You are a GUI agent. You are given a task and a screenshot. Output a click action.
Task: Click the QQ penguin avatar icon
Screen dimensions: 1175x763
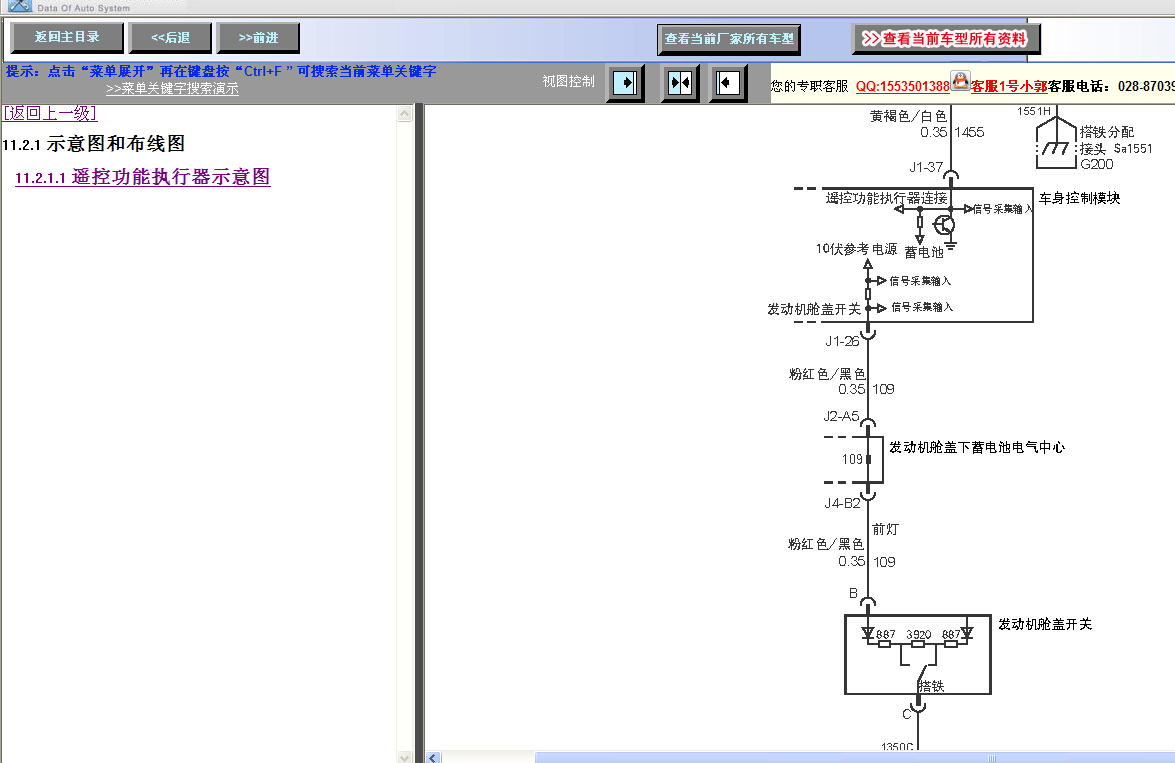click(x=961, y=79)
